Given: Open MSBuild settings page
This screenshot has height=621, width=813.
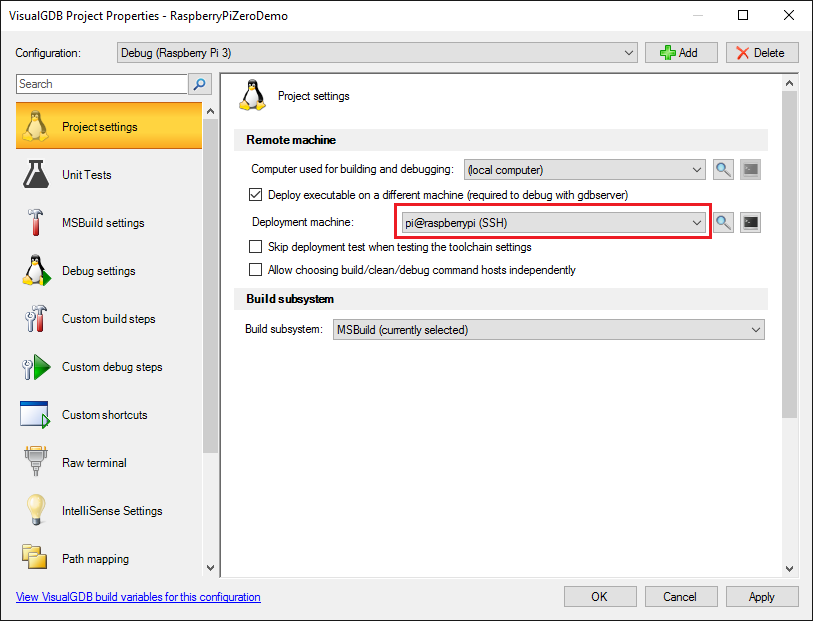Looking at the screenshot, I should (109, 223).
